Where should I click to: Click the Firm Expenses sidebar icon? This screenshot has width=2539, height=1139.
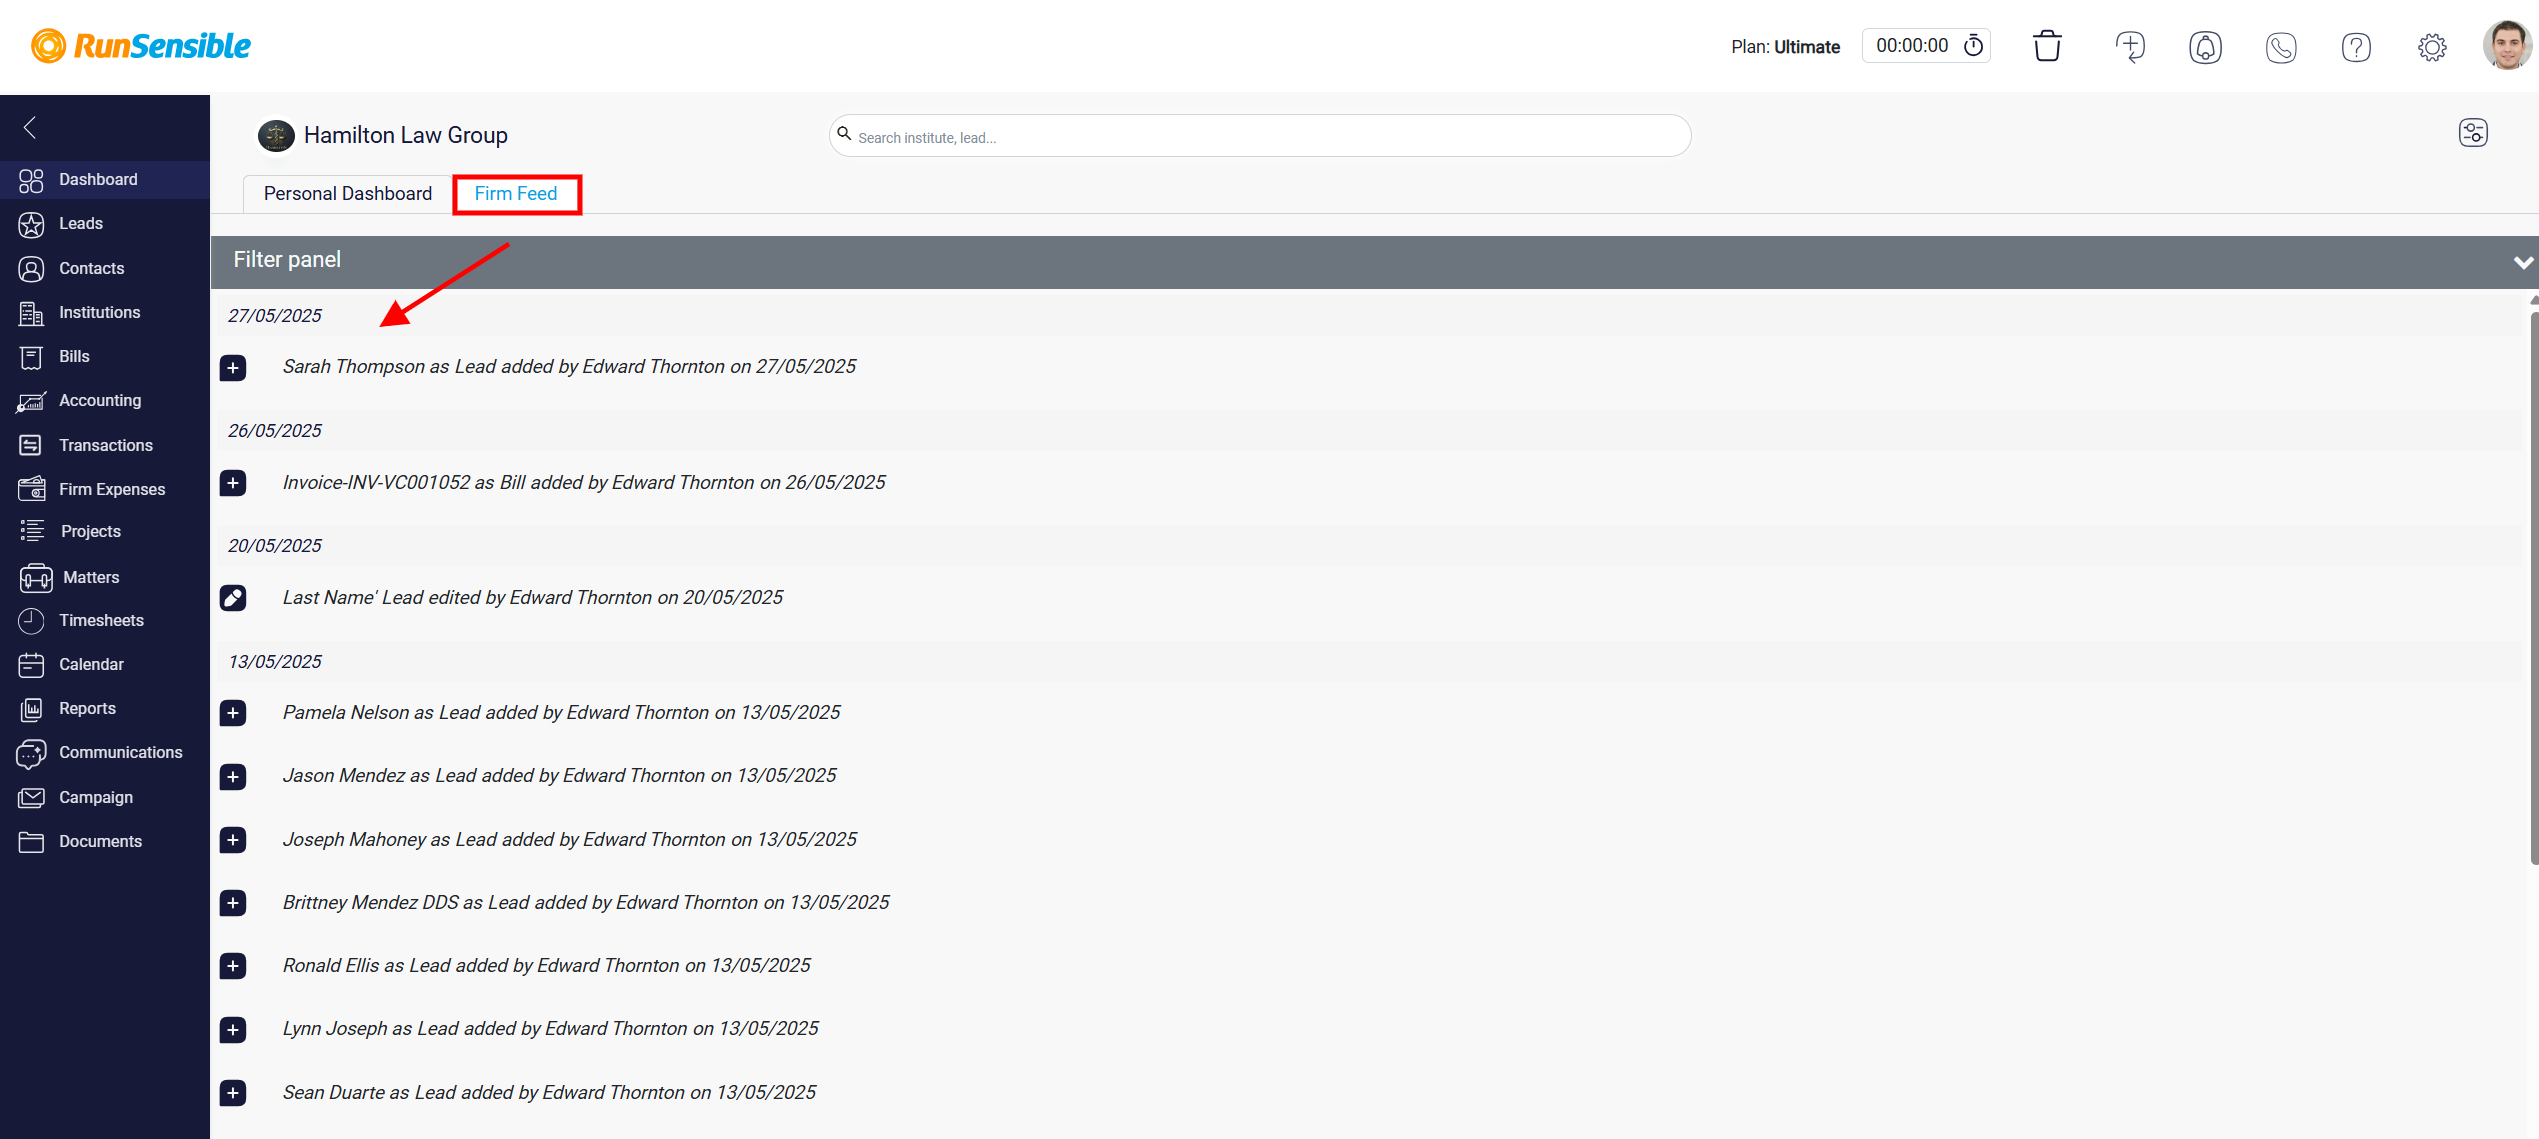[31, 489]
